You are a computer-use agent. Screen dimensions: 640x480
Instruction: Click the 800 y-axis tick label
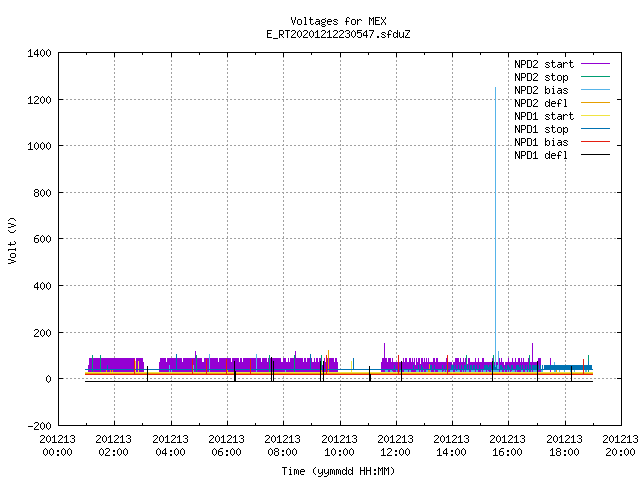tap(42, 193)
